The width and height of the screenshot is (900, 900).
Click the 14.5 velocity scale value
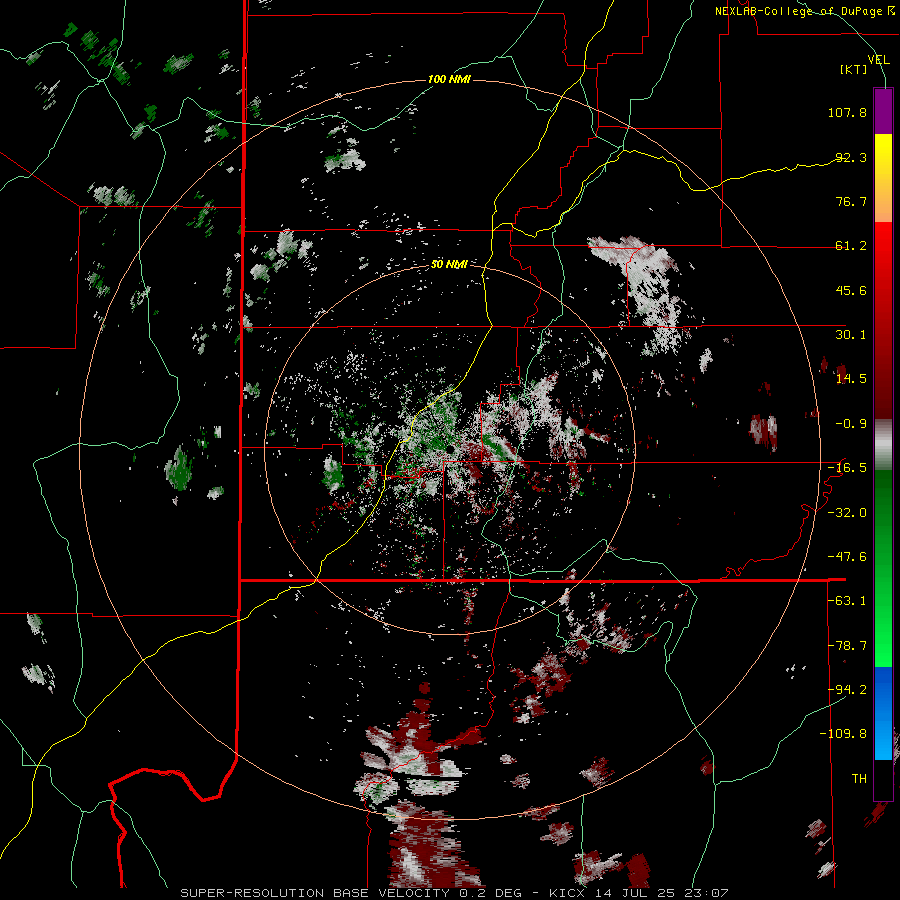pos(851,379)
